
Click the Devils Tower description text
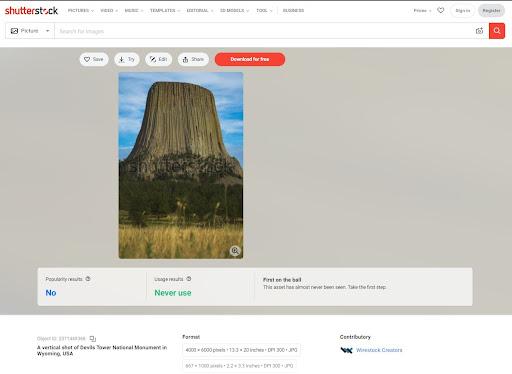[x=102, y=350]
